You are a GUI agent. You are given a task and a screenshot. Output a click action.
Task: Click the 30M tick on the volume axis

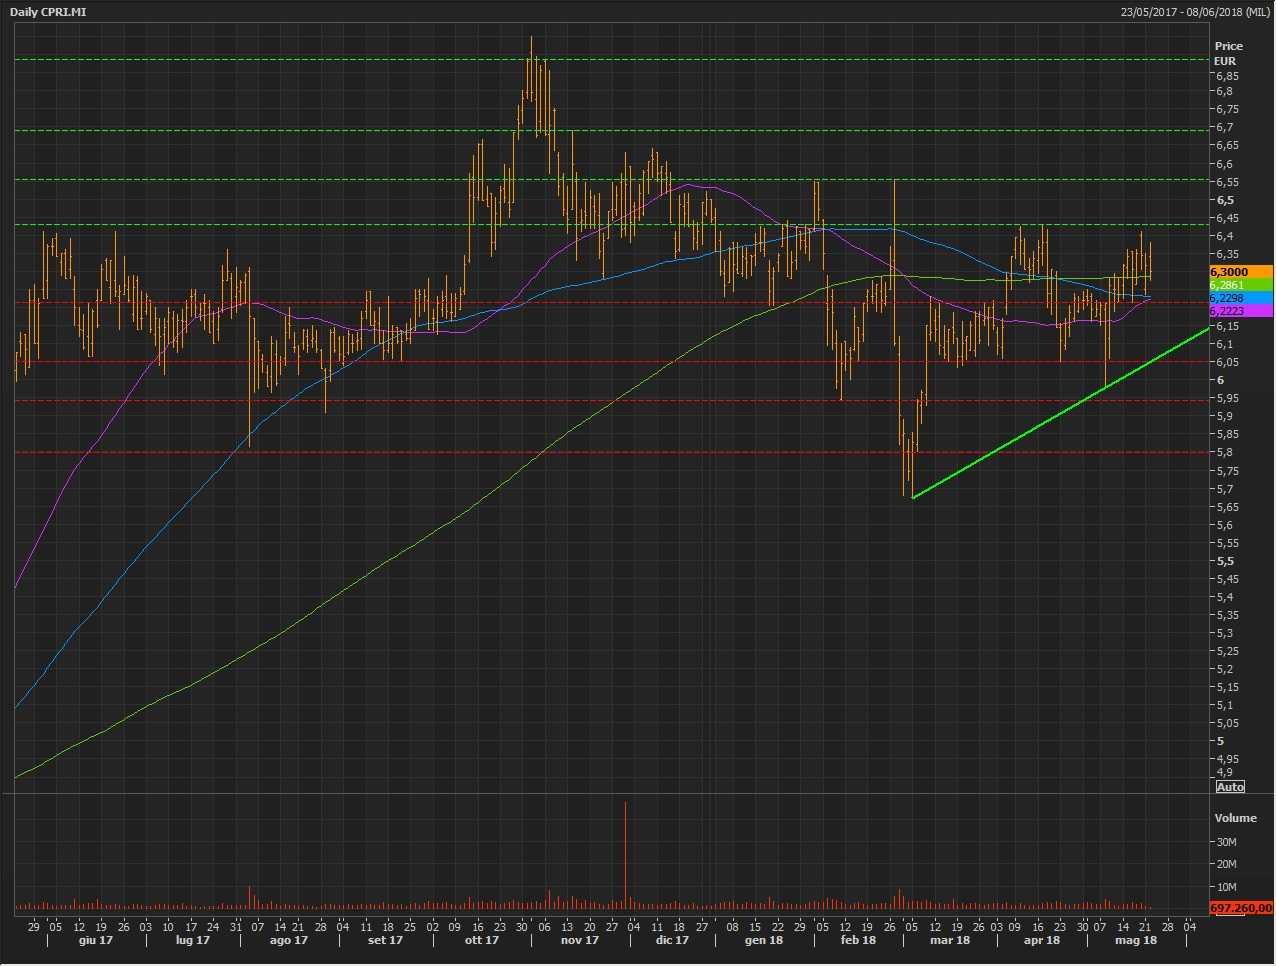click(1226, 842)
